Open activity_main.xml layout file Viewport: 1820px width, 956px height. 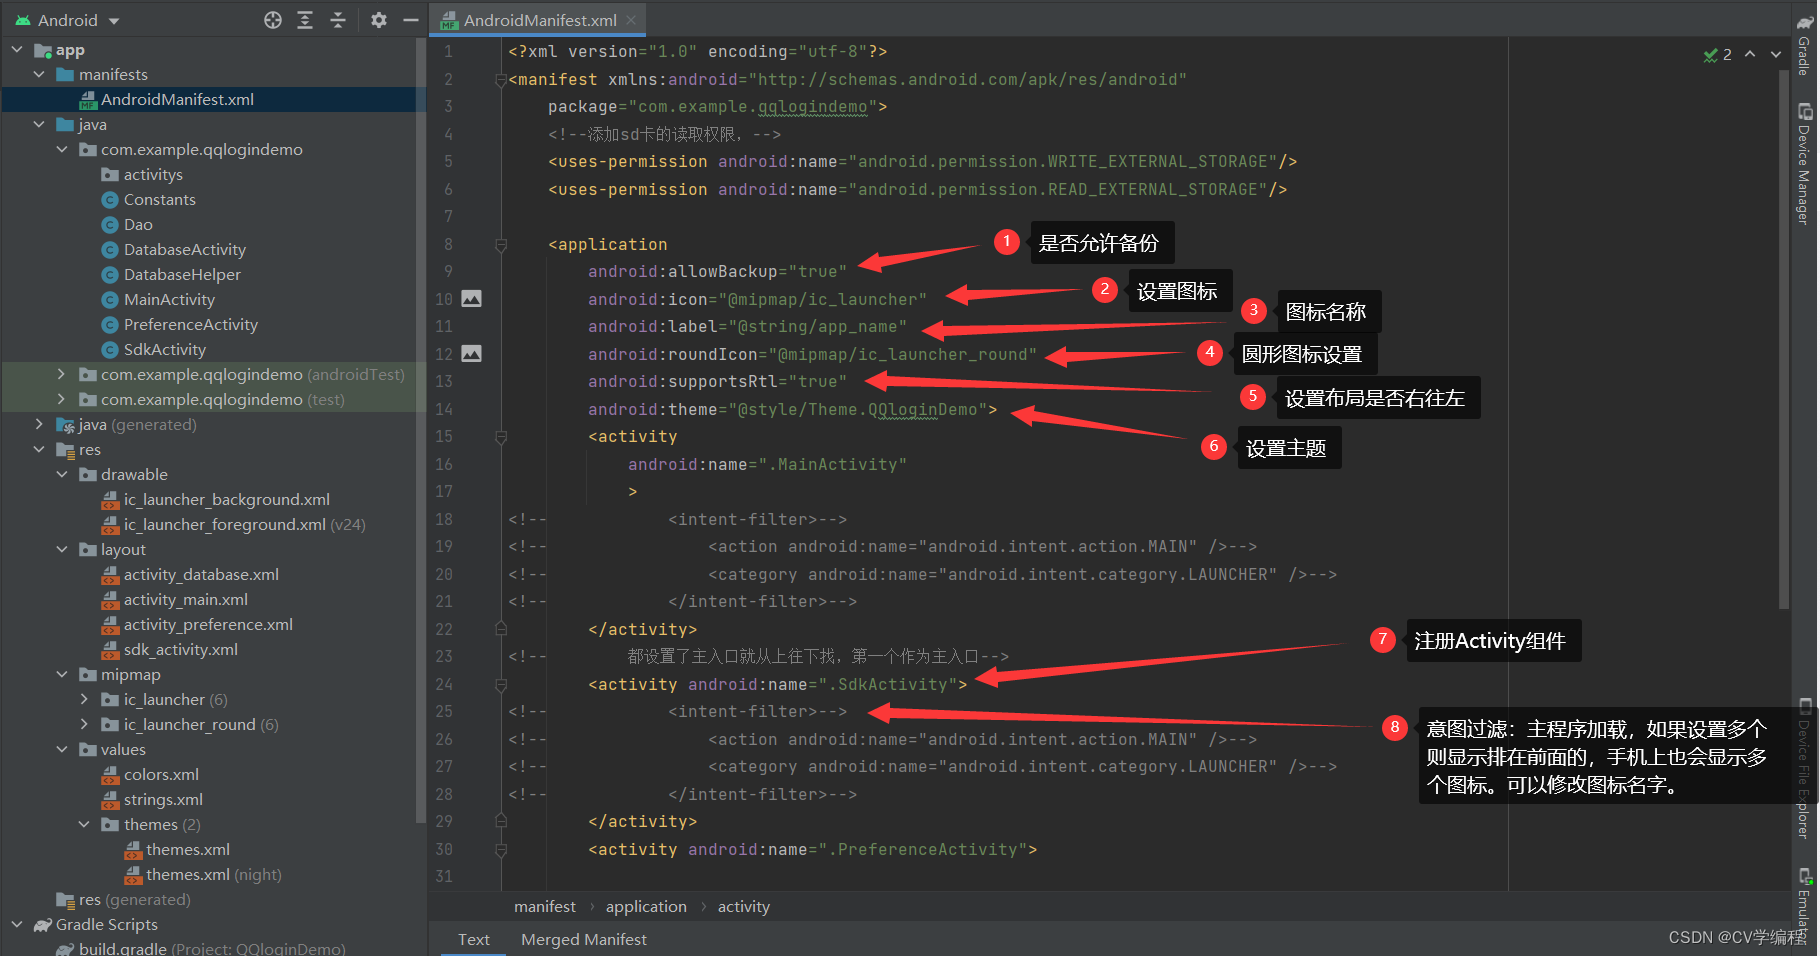[185, 599]
